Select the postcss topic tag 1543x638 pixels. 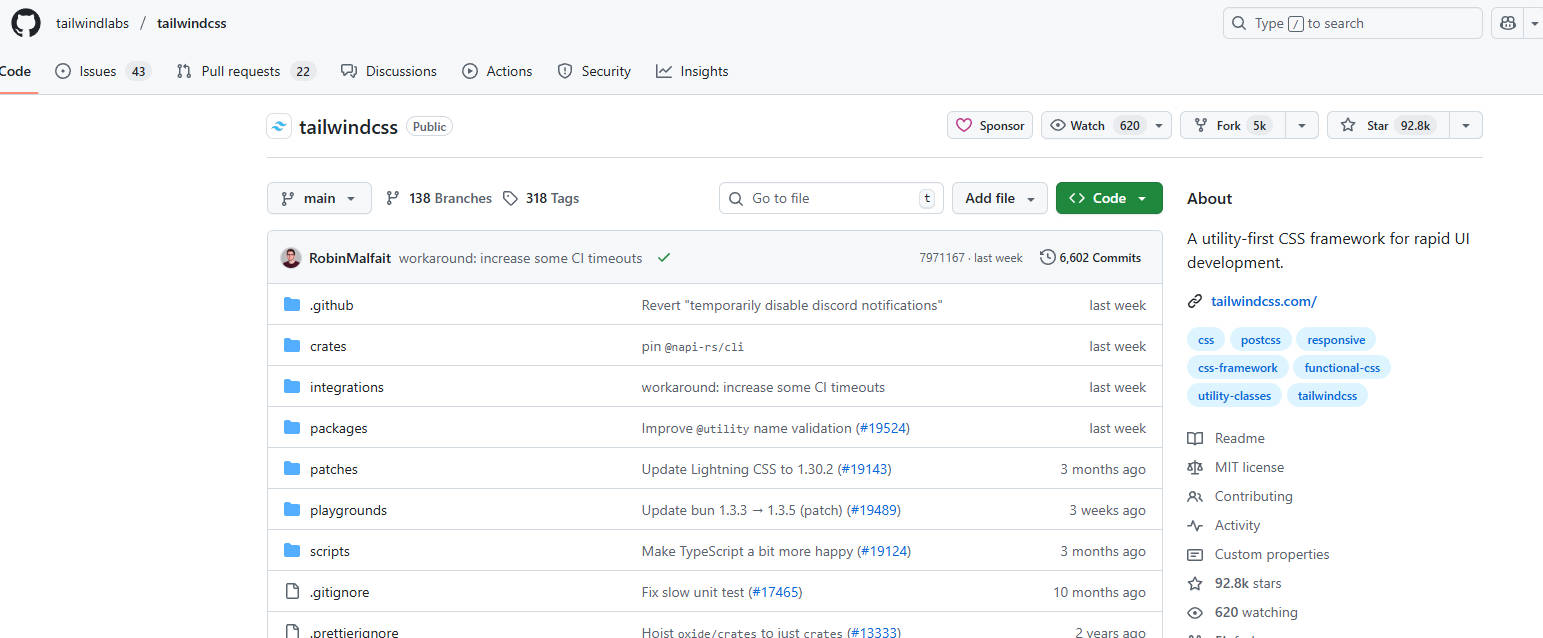tap(1260, 340)
